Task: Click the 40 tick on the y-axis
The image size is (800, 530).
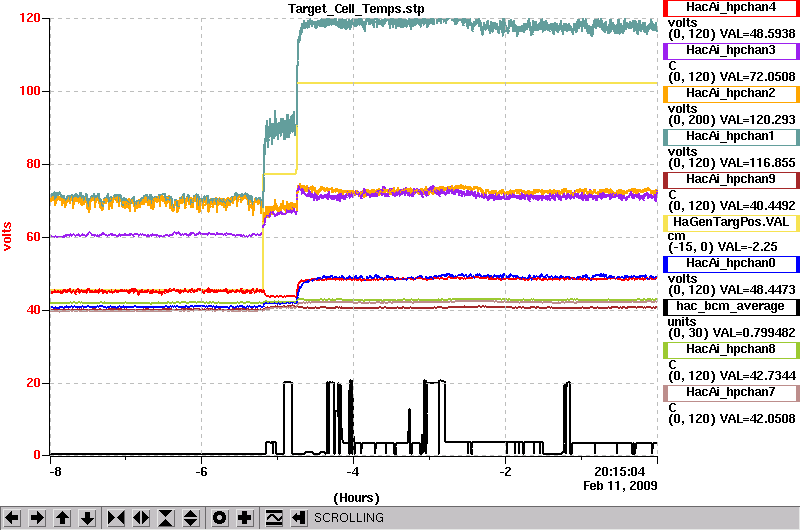Action: [x=33, y=310]
